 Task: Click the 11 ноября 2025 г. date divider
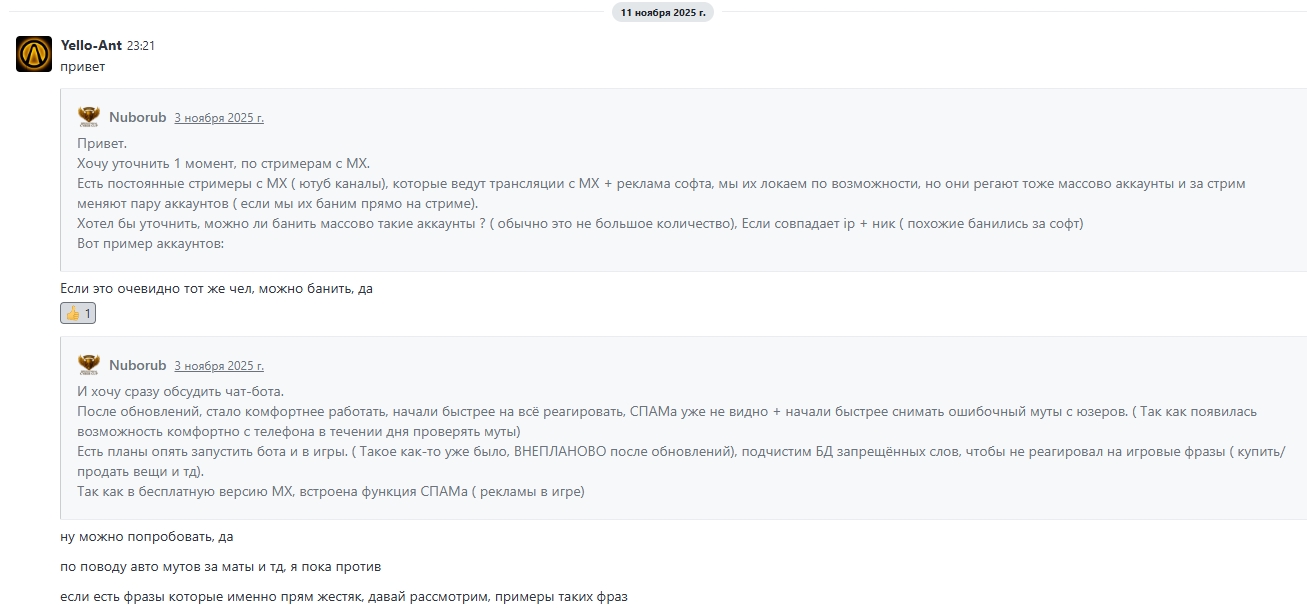662,12
